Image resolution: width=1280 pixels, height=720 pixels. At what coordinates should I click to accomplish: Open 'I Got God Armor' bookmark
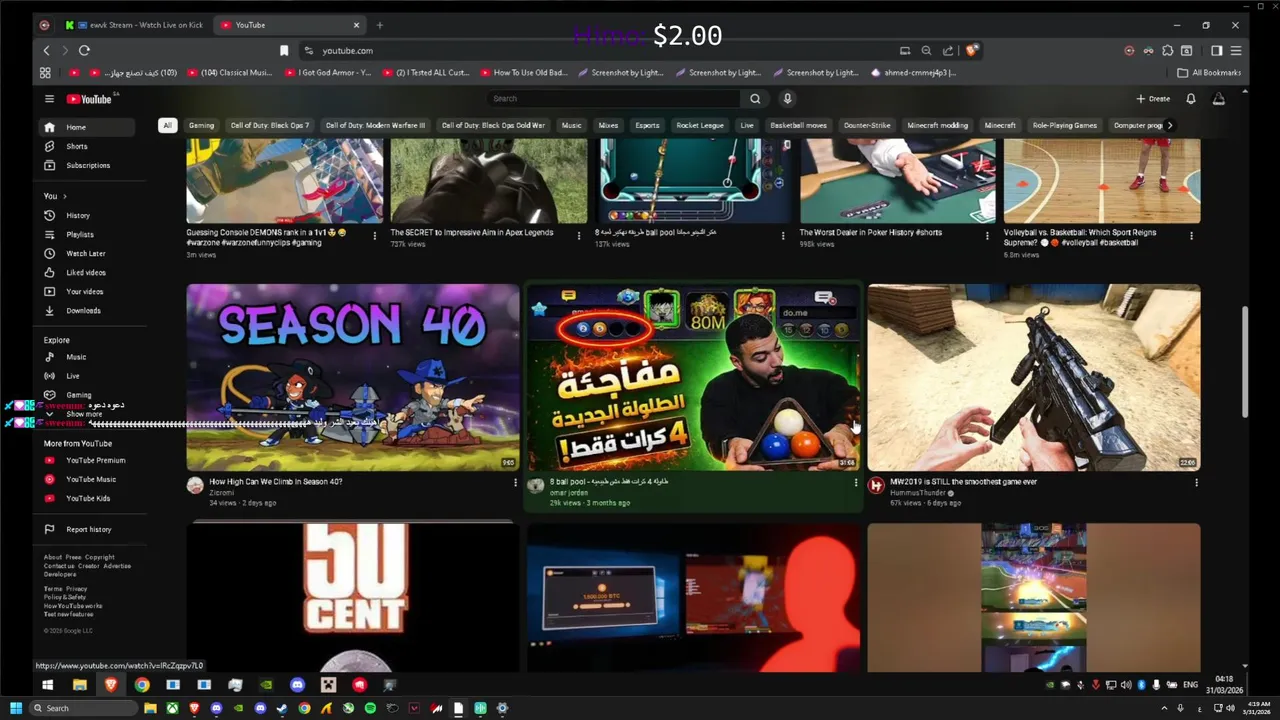pos(328,73)
